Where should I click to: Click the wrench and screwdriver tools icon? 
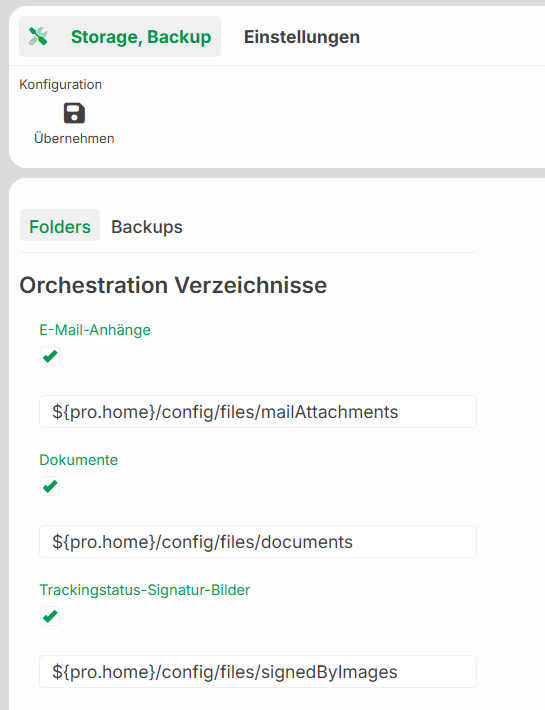[x=38, y=37]
